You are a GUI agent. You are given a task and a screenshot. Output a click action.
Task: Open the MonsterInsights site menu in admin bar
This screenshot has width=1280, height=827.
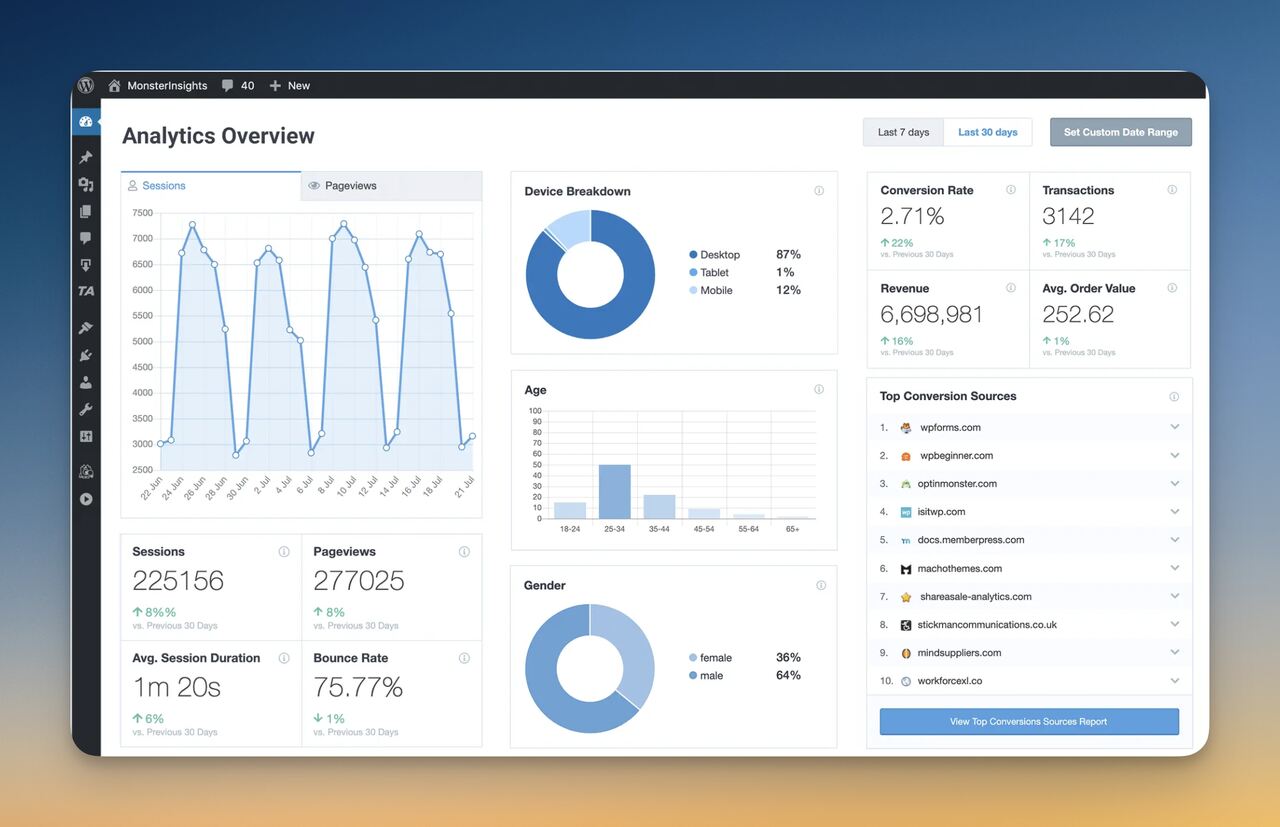coord(158,86)
